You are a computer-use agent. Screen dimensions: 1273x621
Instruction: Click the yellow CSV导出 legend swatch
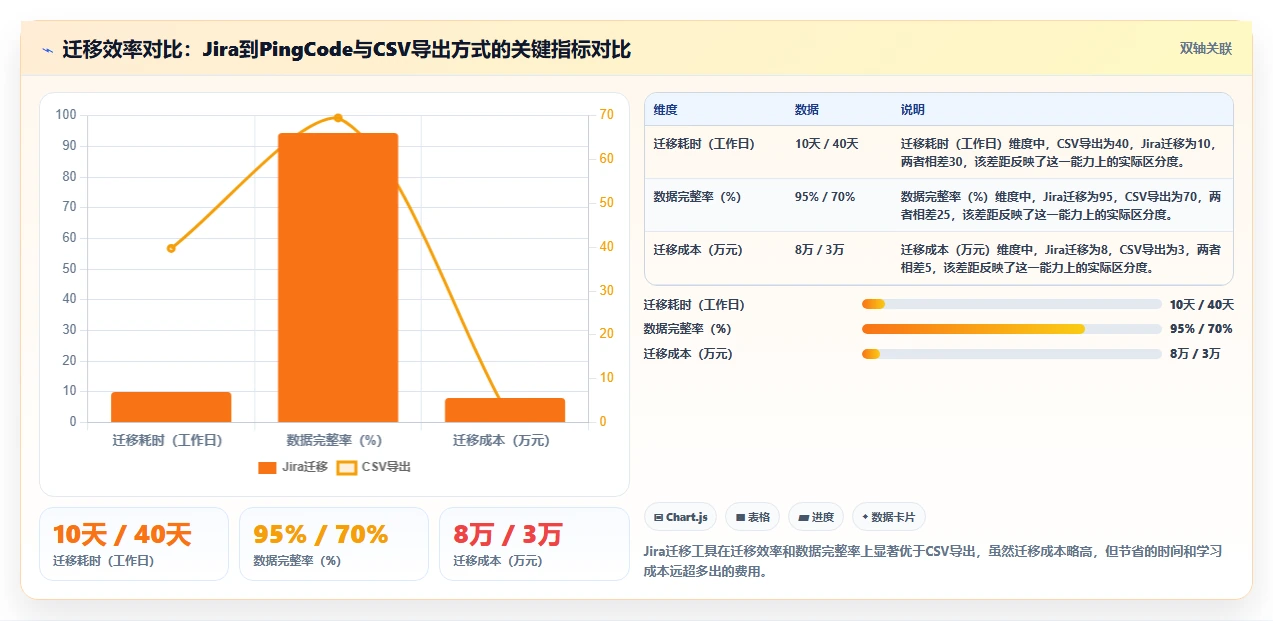346,467
